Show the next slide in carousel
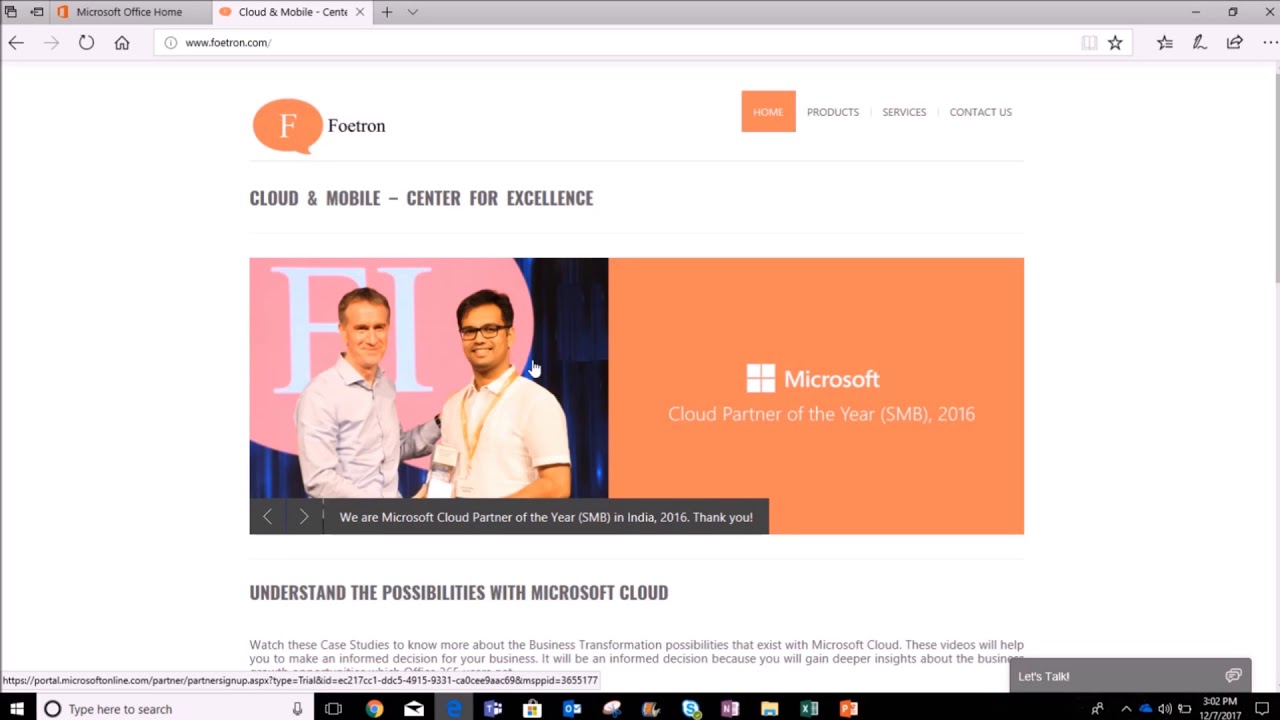The height and width of the screenshot is (720, 1280). [304, 517]
